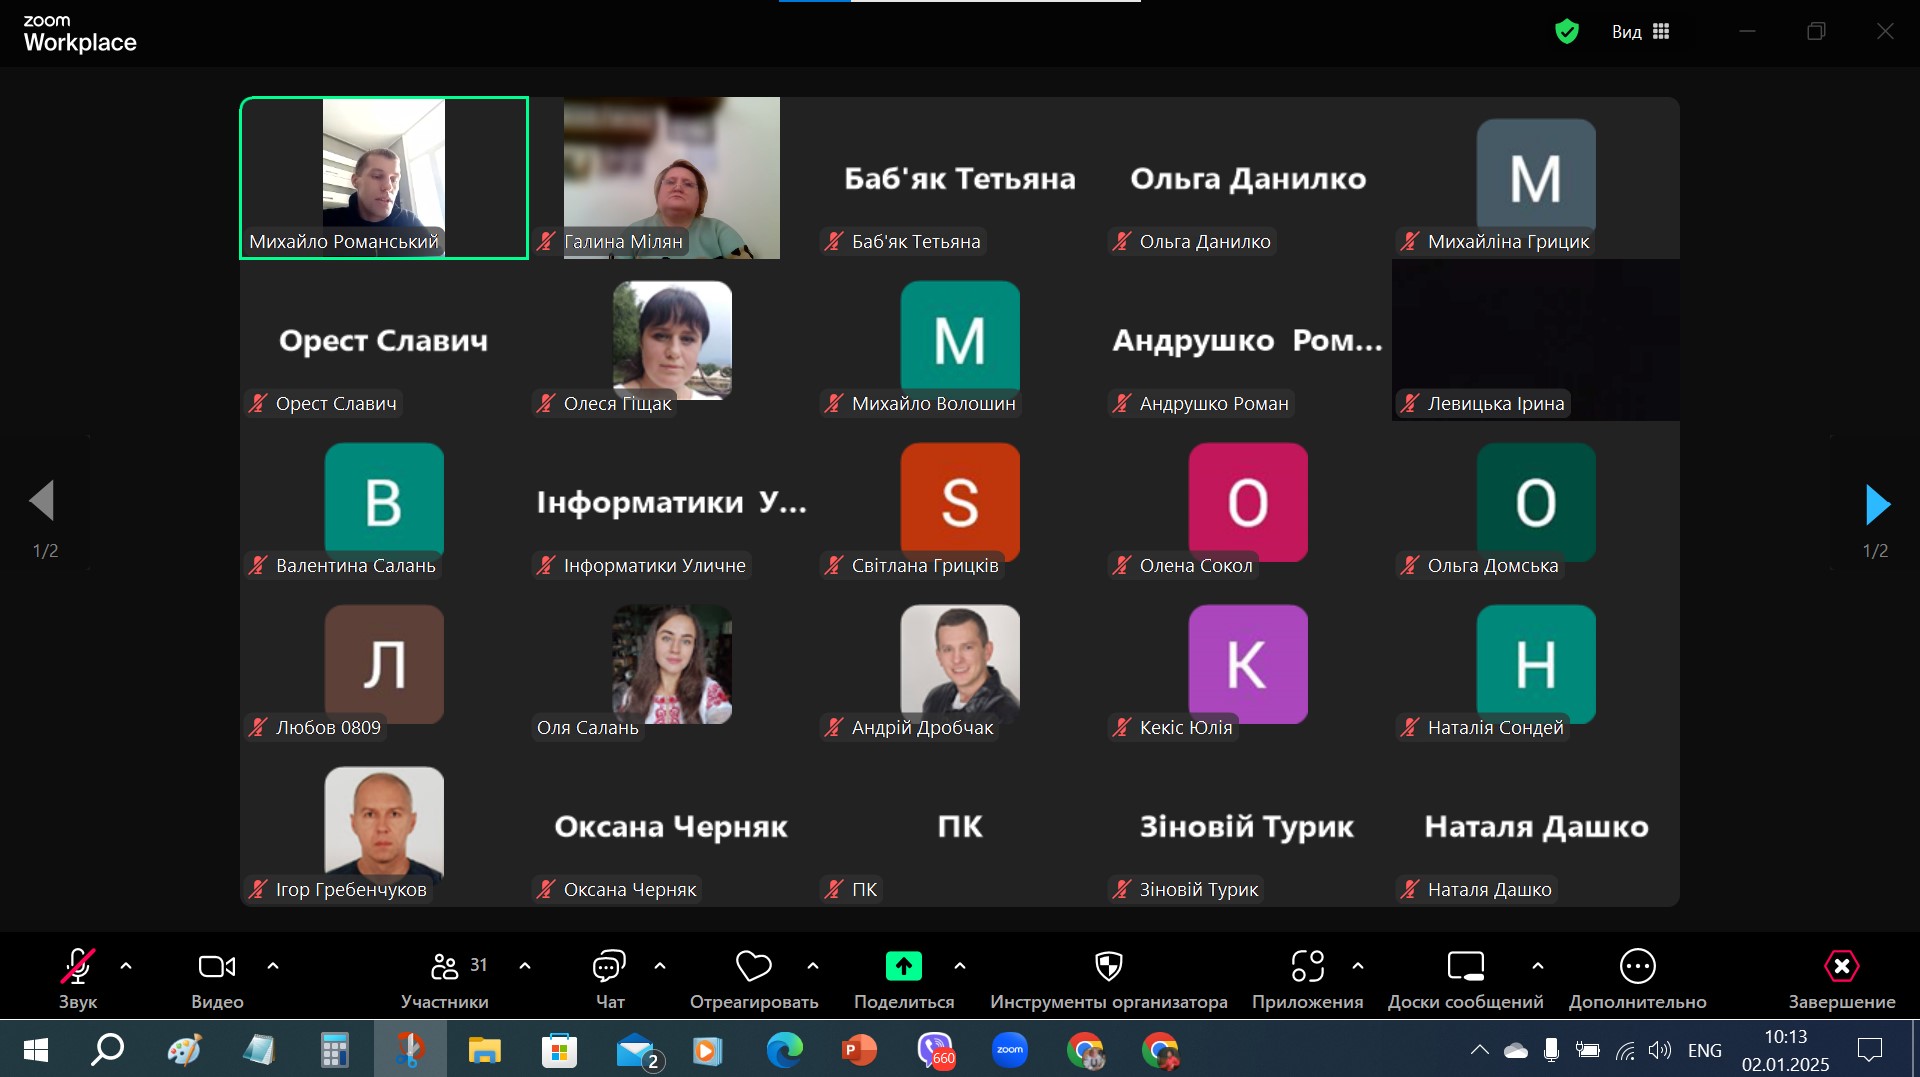
Task: Expand video options arrow next to Видео
Action: pyautogui.click(x=273, y=966)
